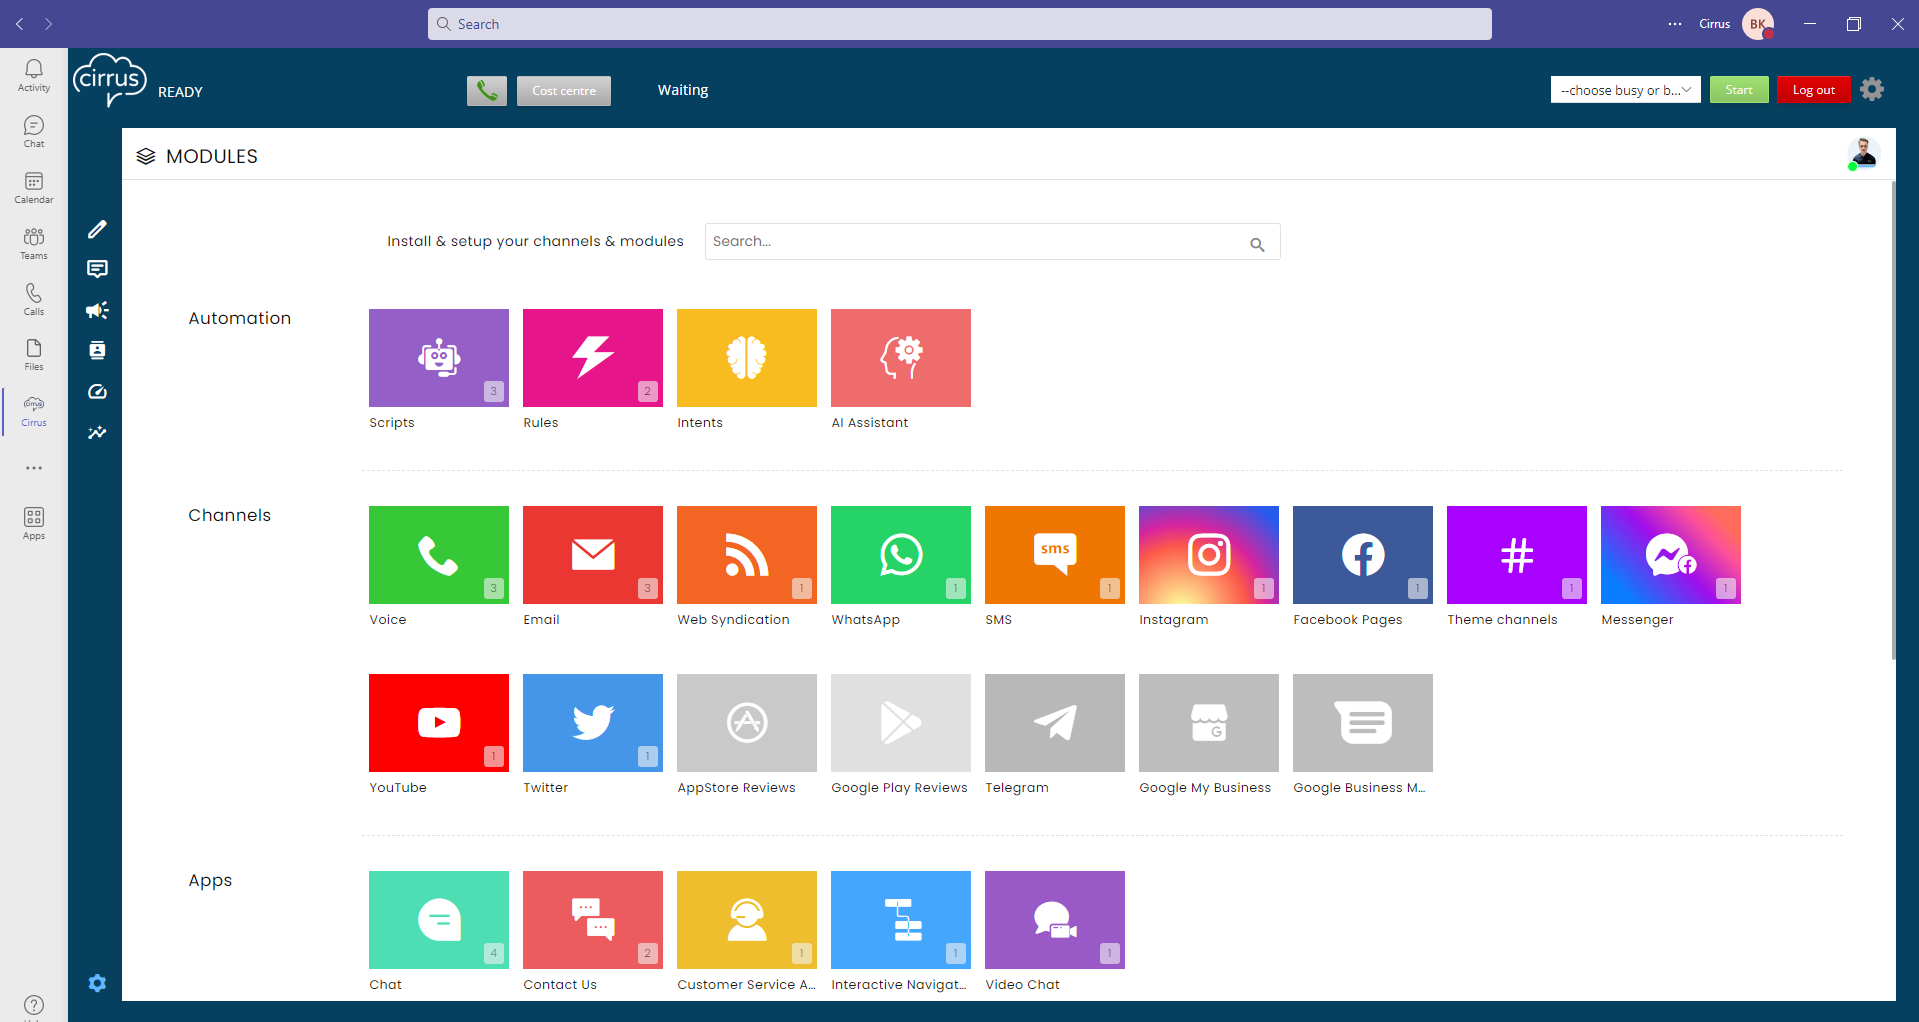Open the dashboard gauge icon

(96, 391)
